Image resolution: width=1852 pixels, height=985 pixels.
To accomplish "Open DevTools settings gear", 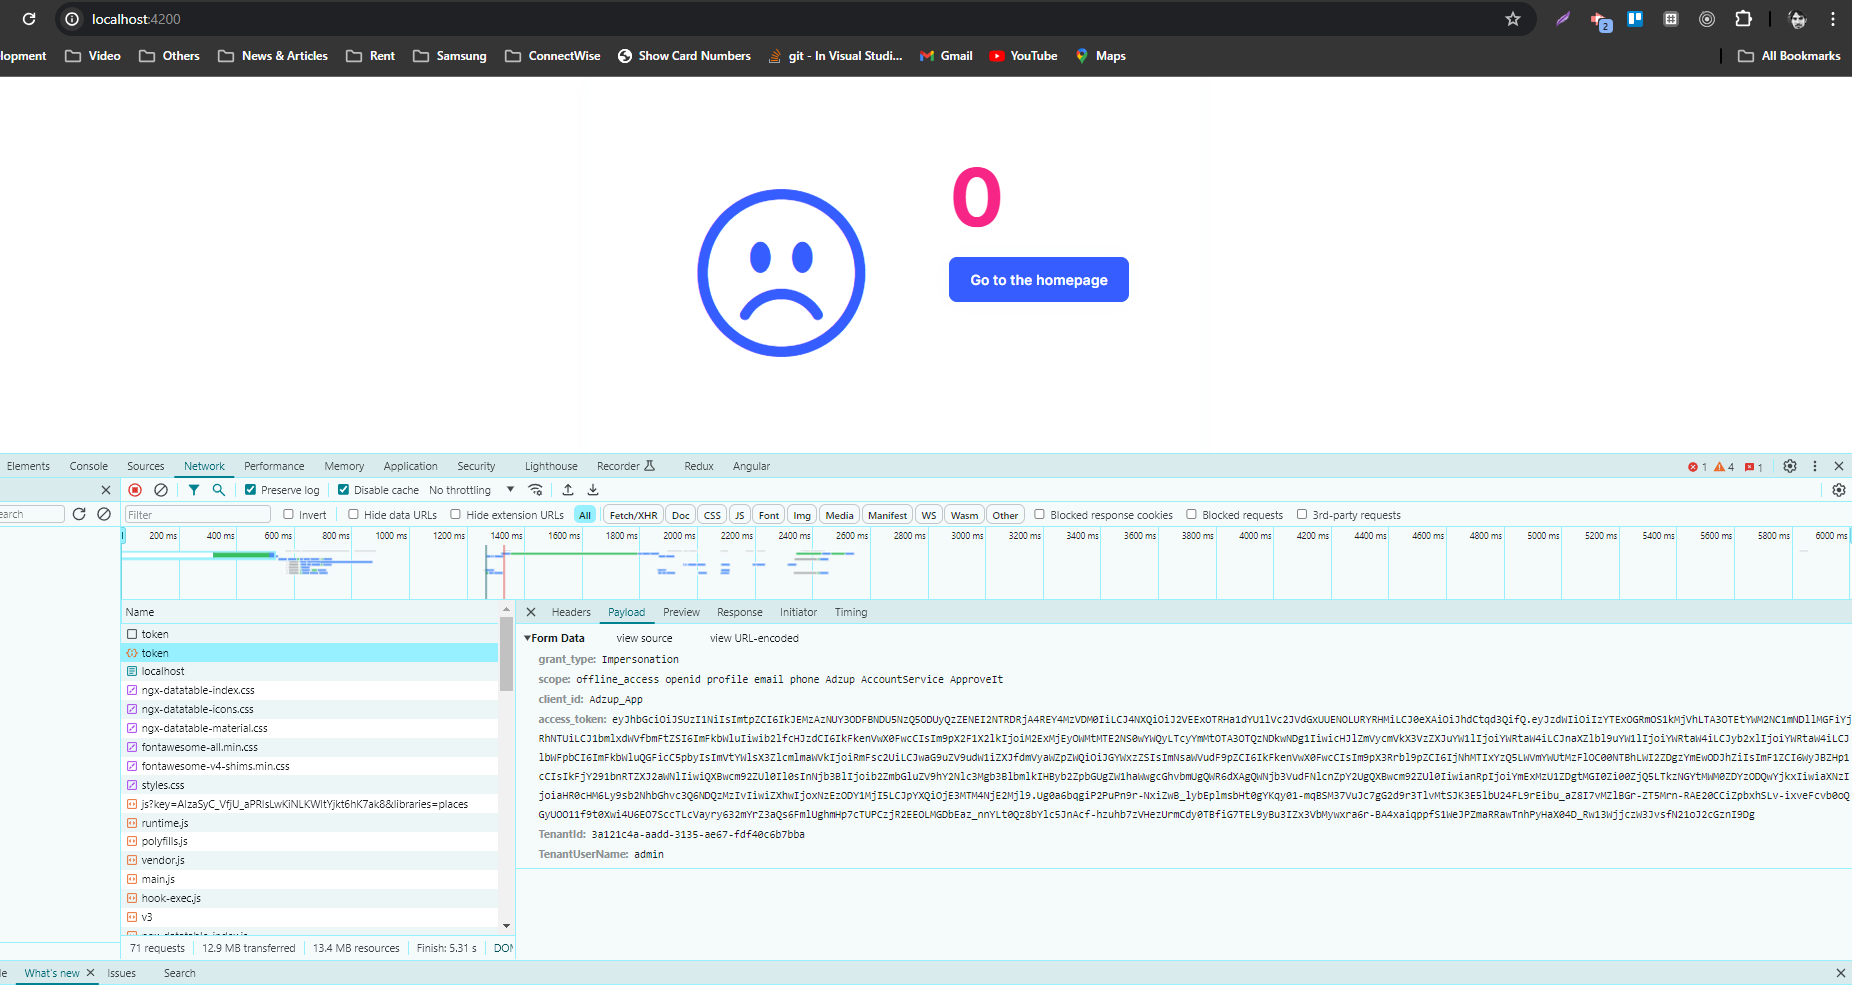I will (x=1790, y=466).
